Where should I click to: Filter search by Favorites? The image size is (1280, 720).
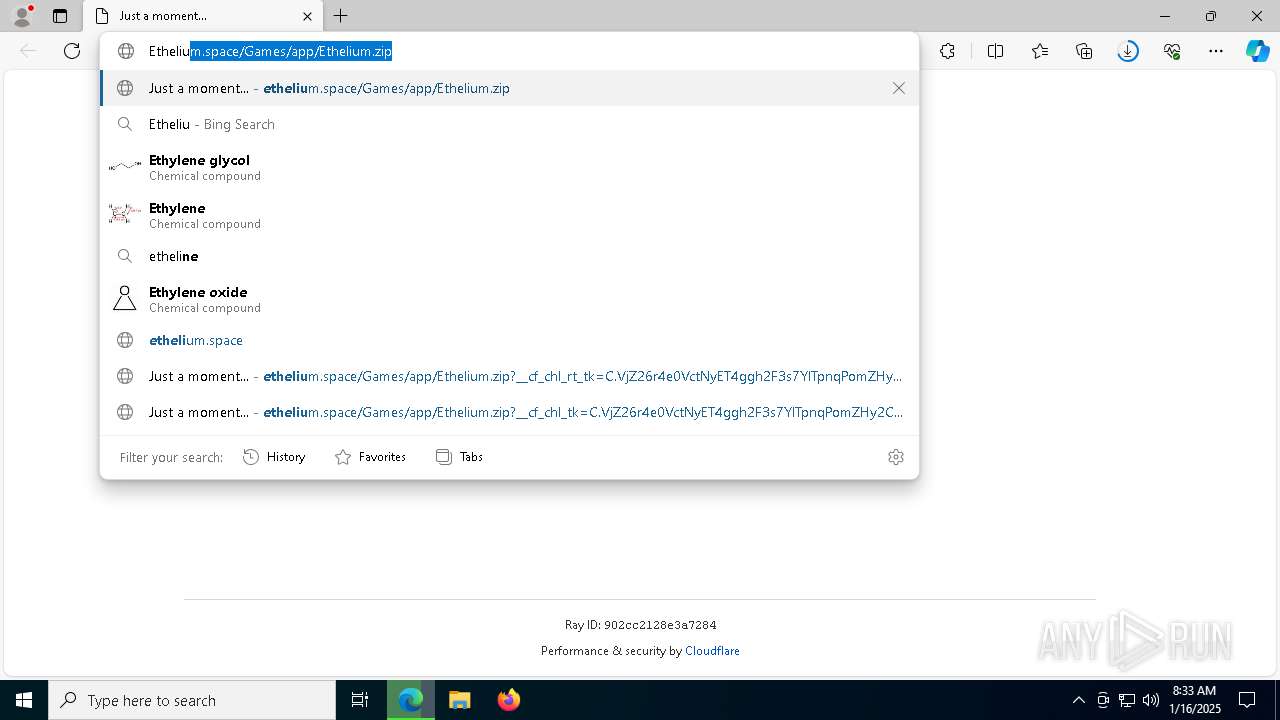tap(370, 457)
